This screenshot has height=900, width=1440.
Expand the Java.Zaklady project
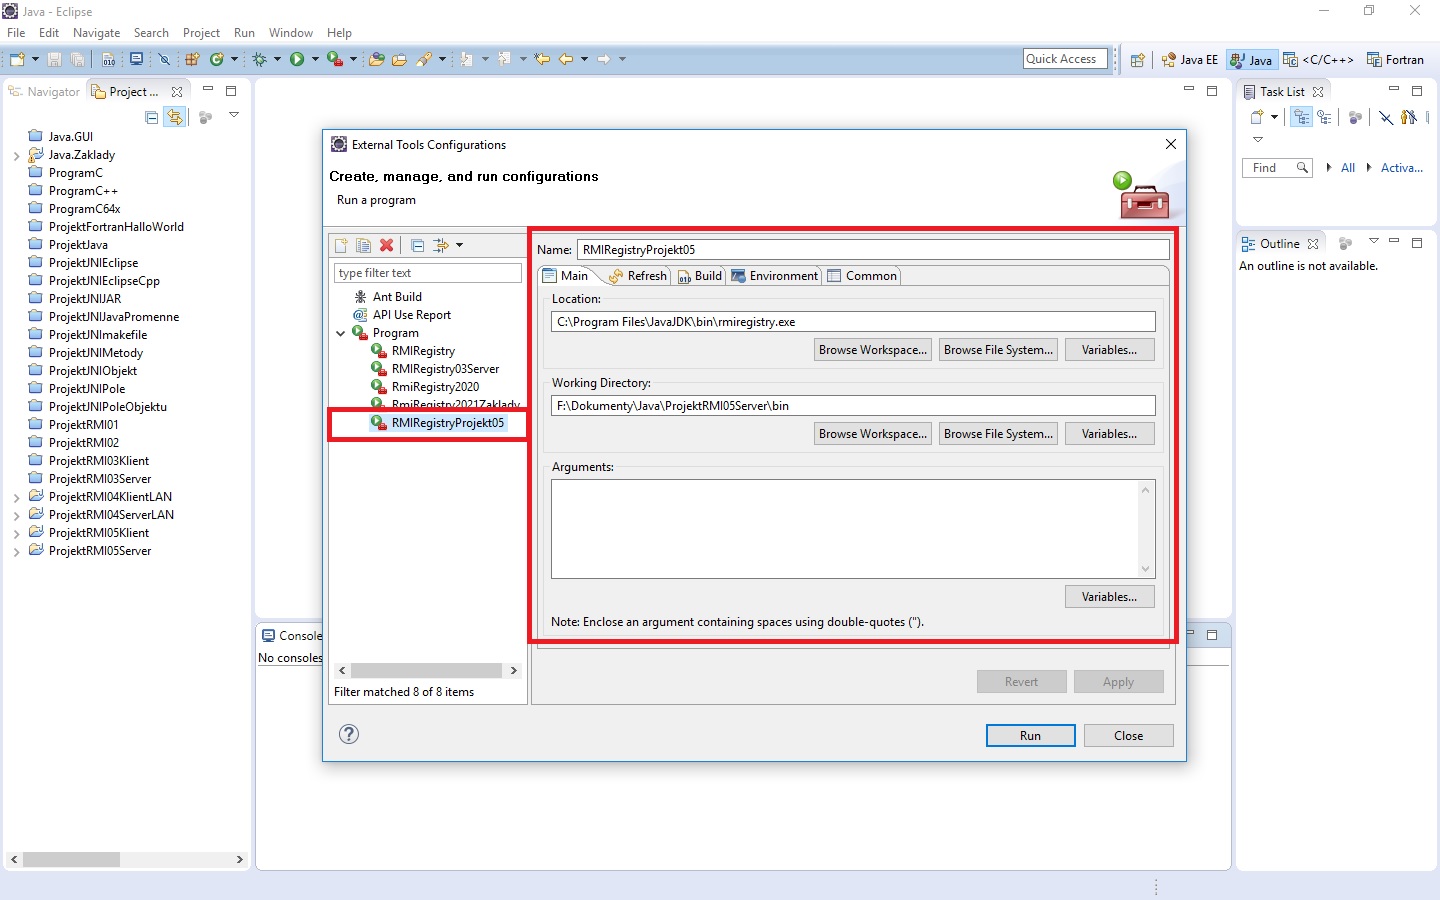[16, 156]
